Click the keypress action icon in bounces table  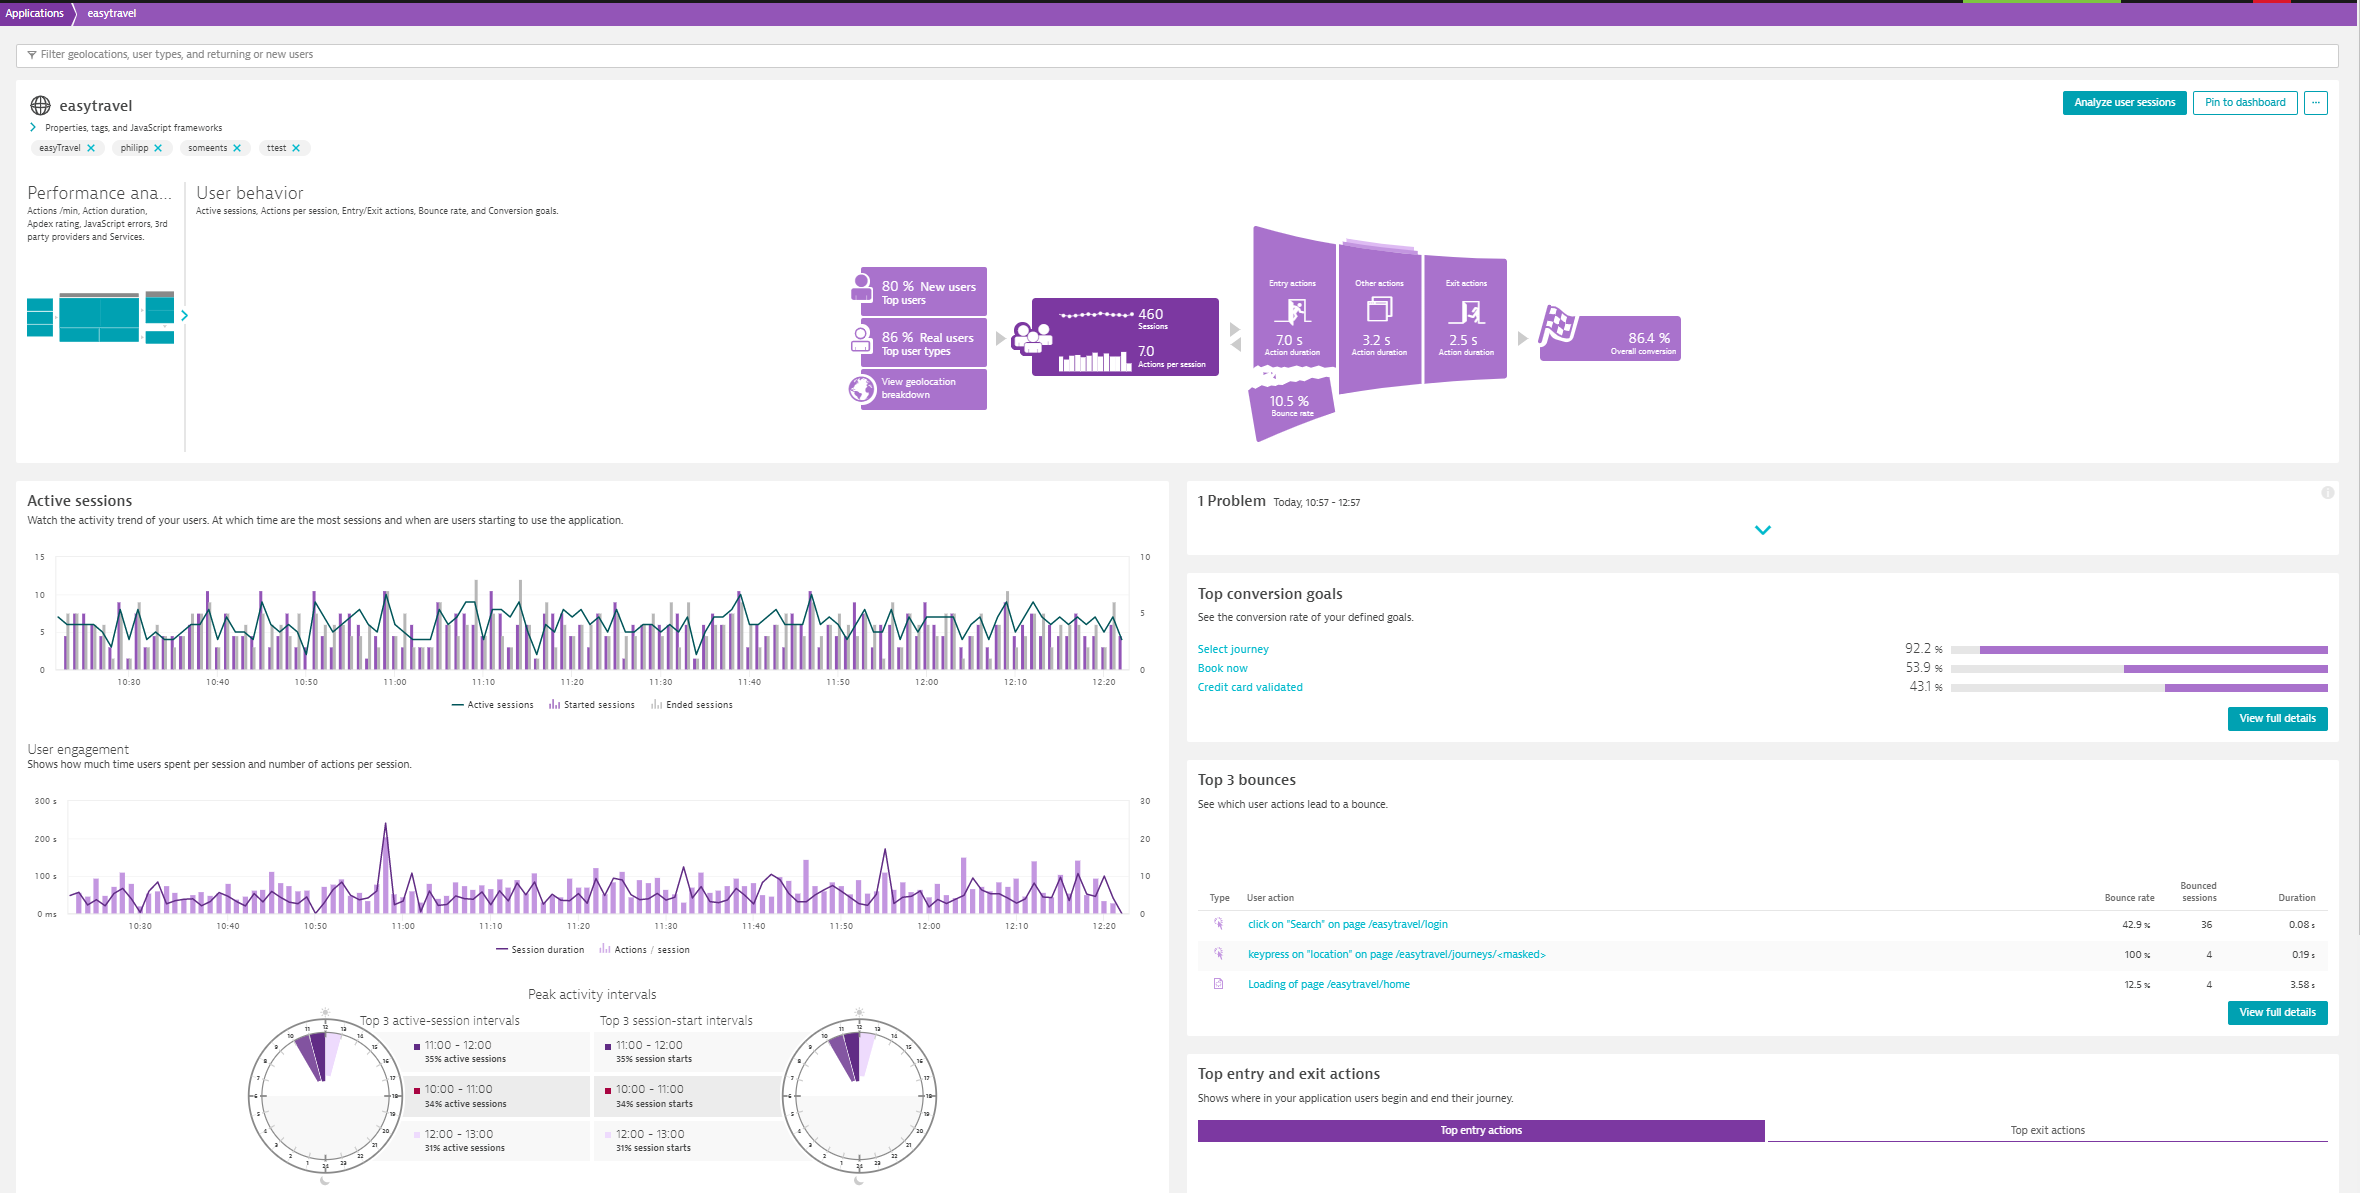(1217, 954)
